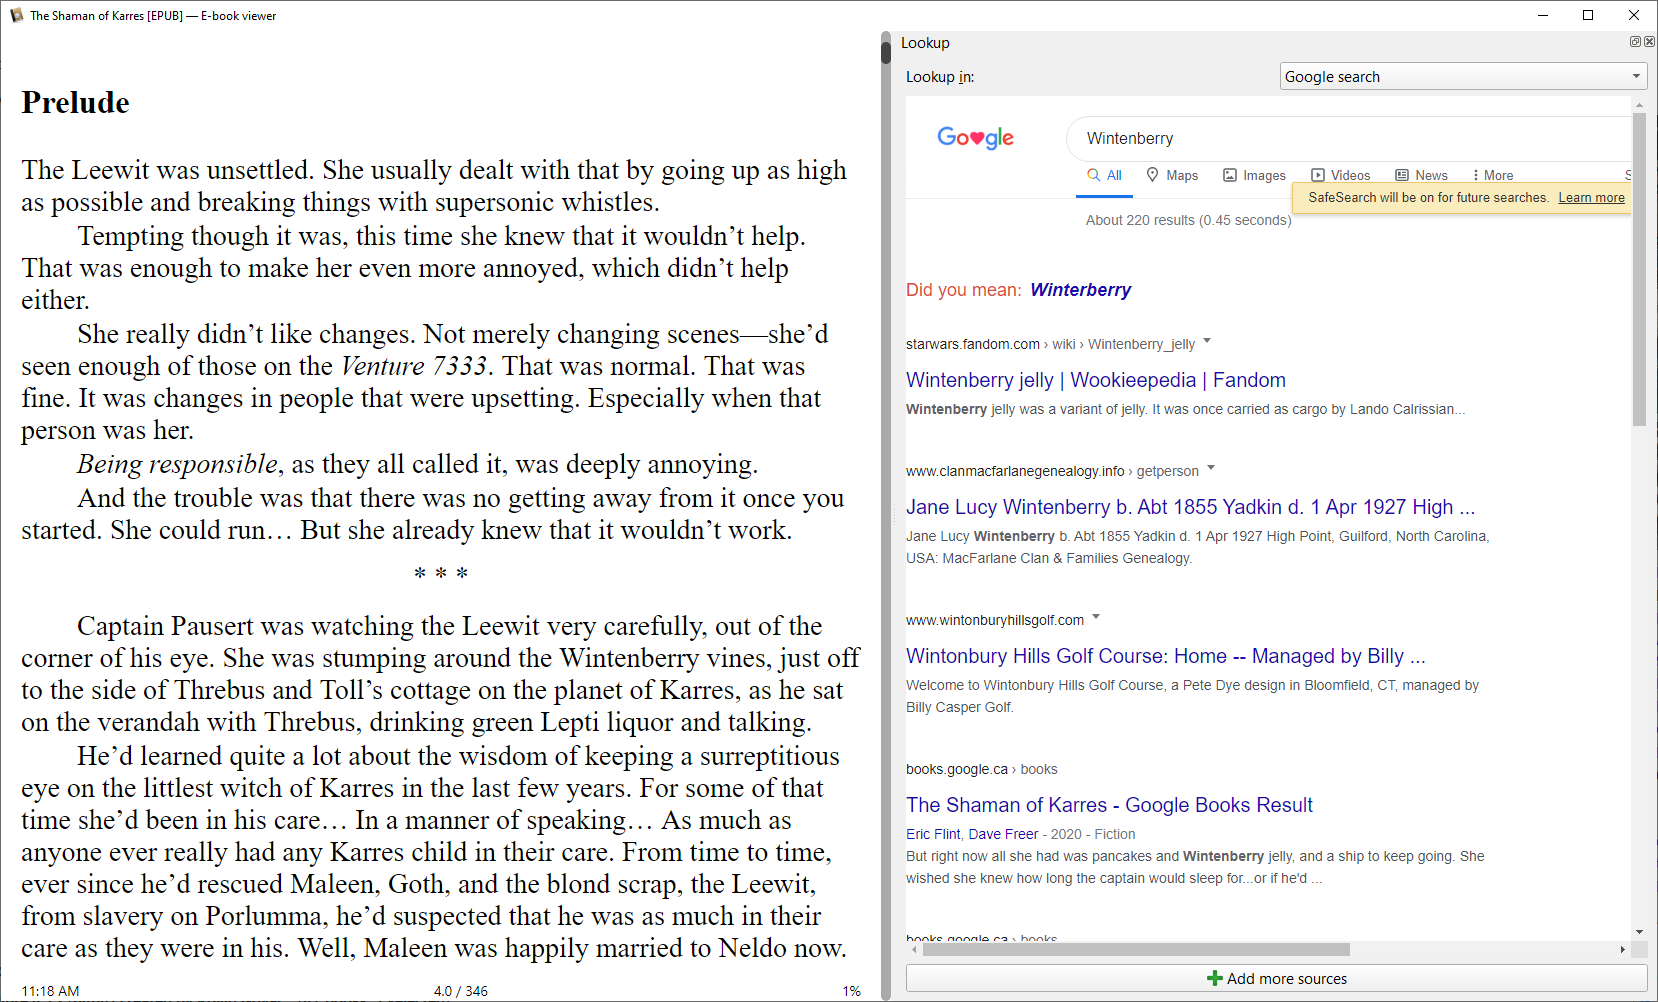
Task: Click Eric Flint author link
Action: 933,834
